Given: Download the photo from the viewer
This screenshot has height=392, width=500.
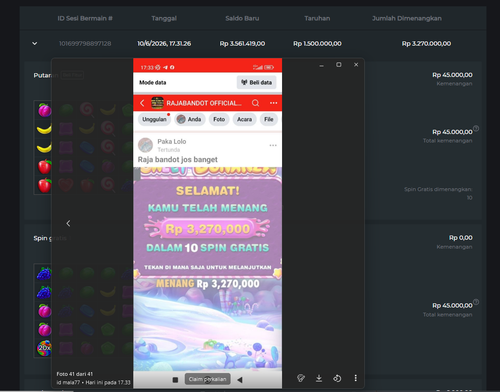Looking at the screenshot, I should tap(319, 378).
